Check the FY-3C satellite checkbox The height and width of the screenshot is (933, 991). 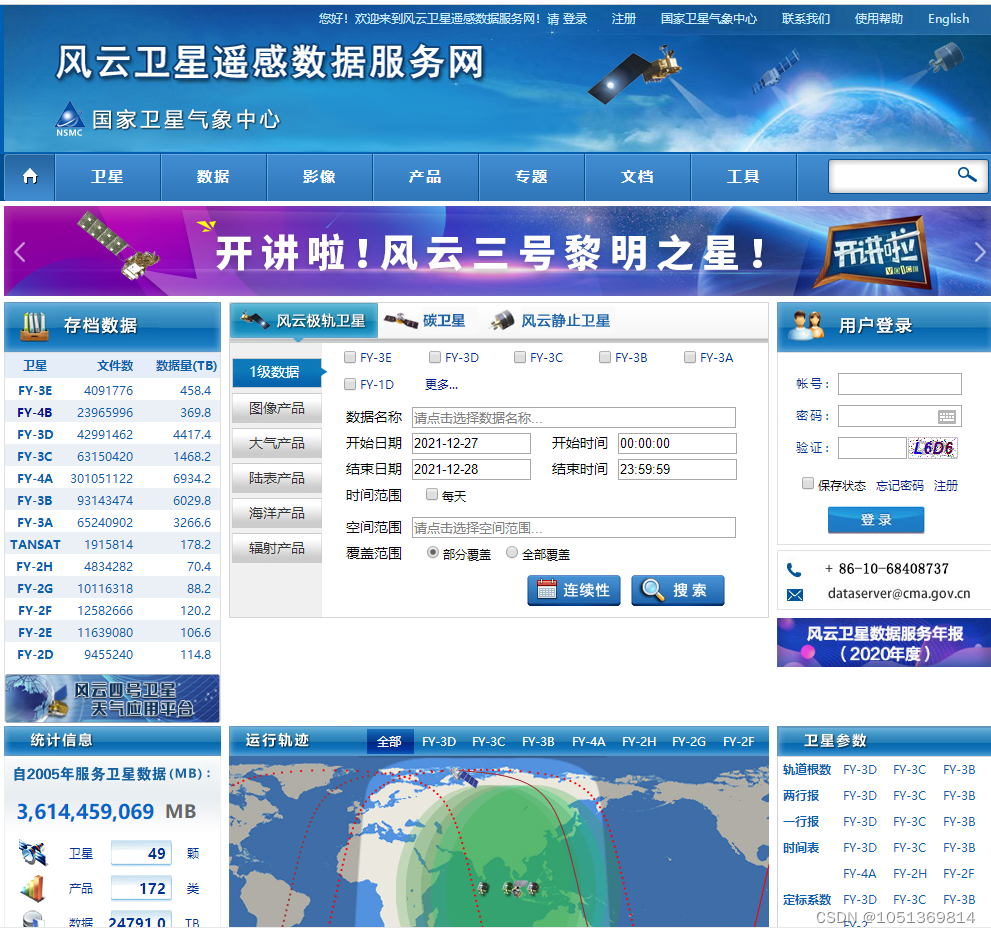coord(520,357)
